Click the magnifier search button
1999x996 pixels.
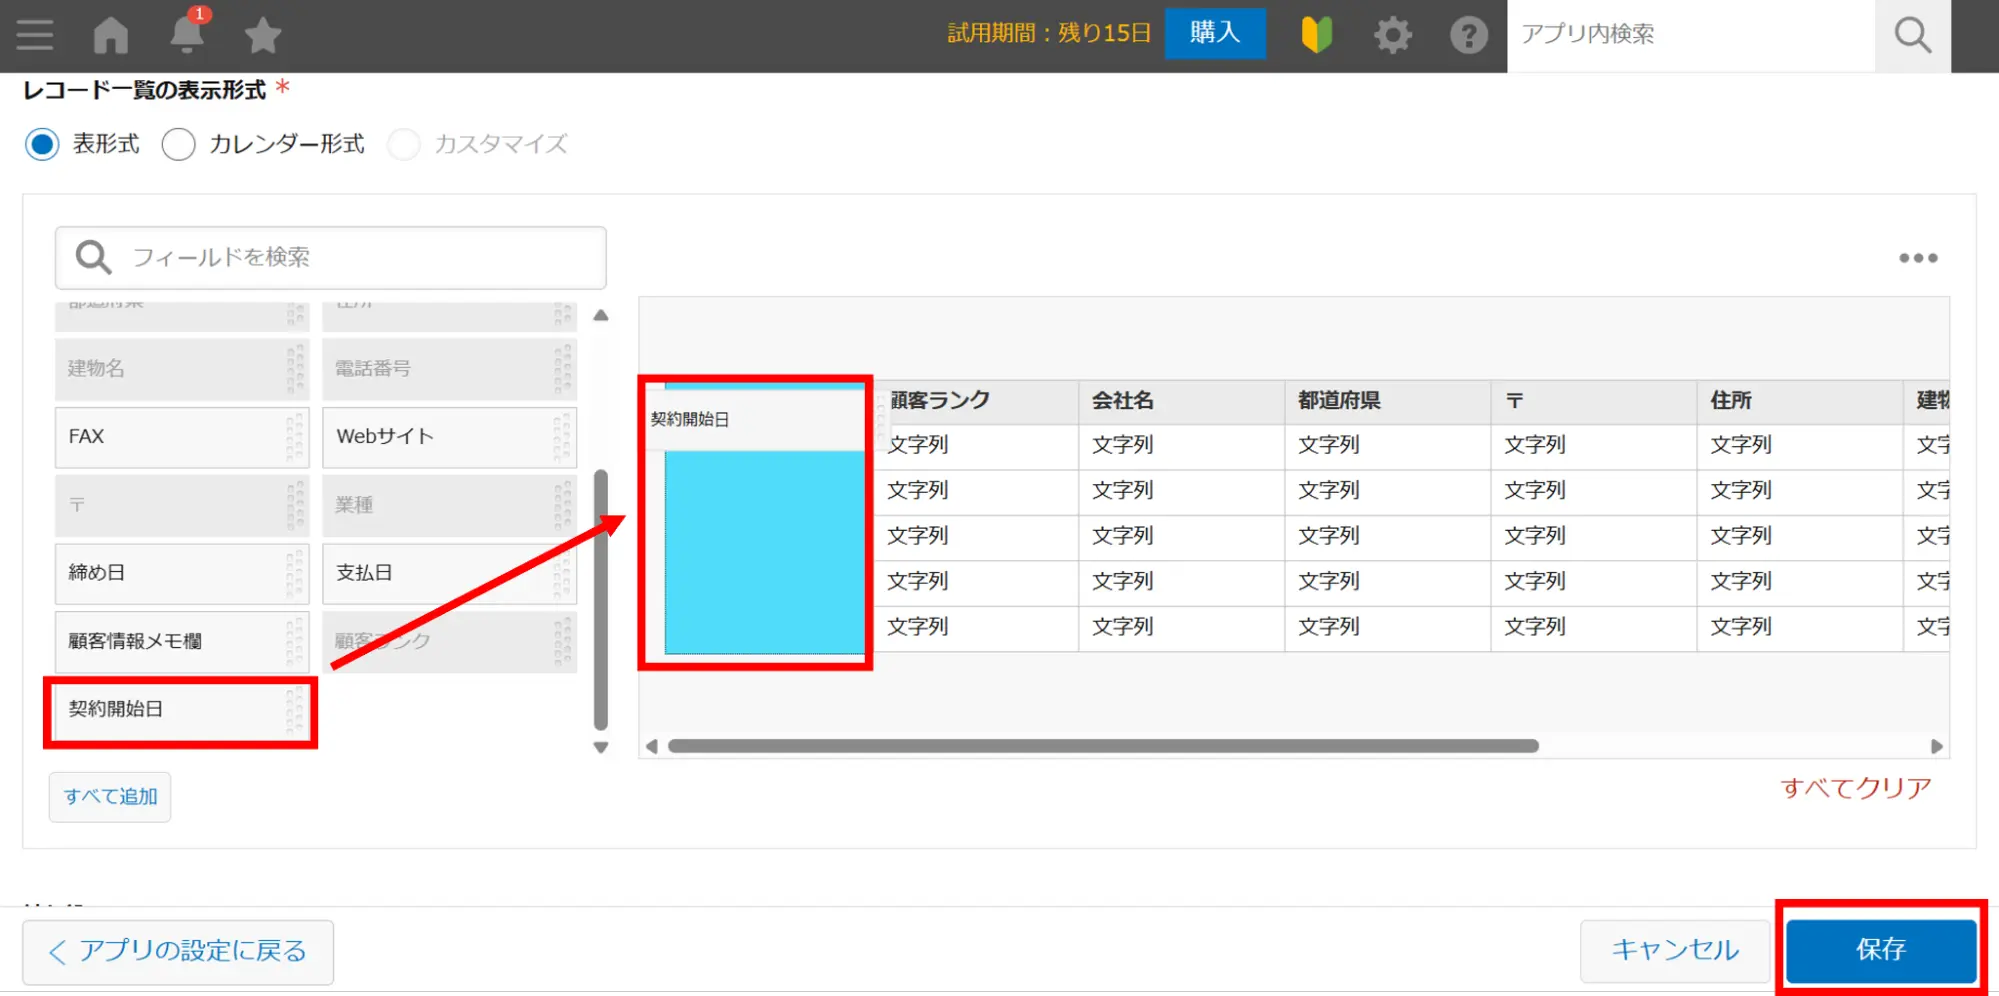click(1912, 35)
